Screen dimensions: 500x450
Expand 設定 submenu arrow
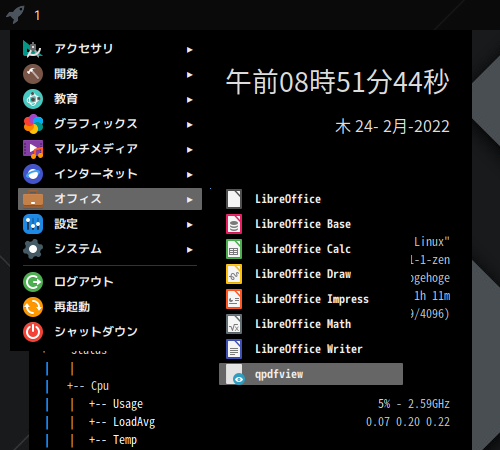point(190,225)
